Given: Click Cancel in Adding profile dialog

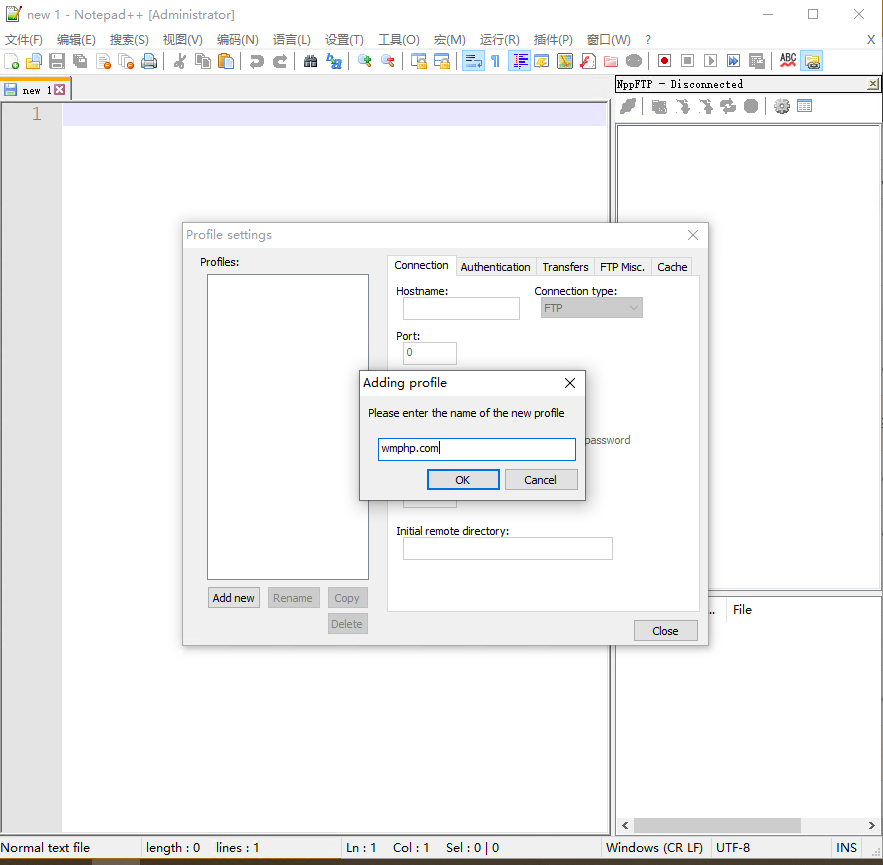Looking at the screenshot, I should (541, 480).
